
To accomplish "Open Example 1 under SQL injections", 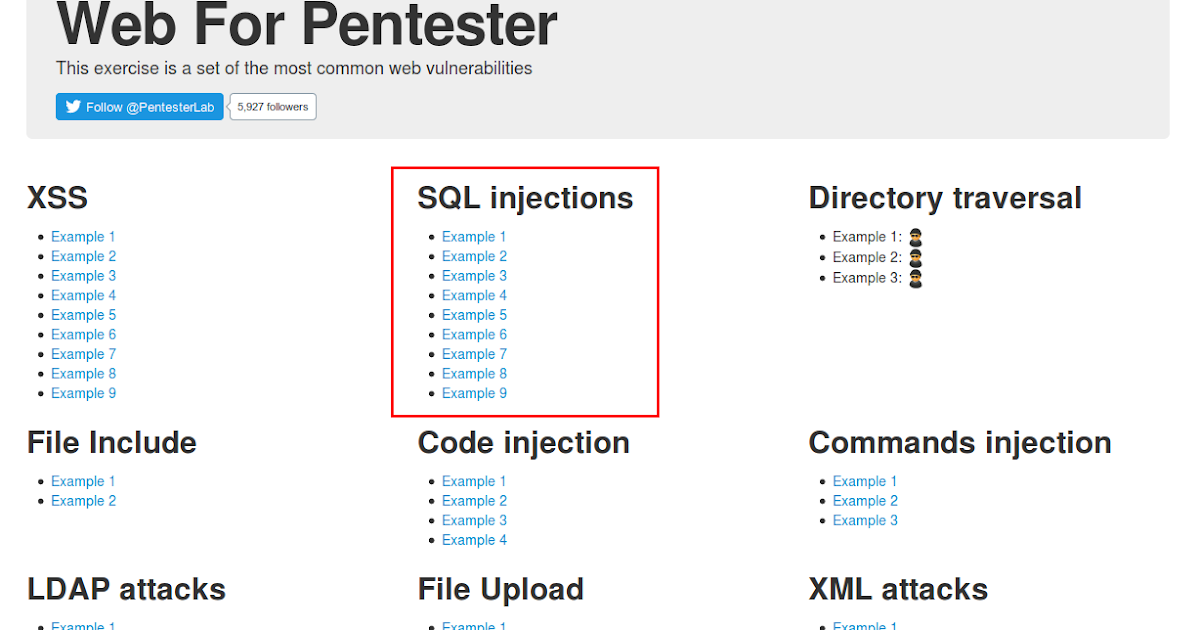I will (474, 236).
